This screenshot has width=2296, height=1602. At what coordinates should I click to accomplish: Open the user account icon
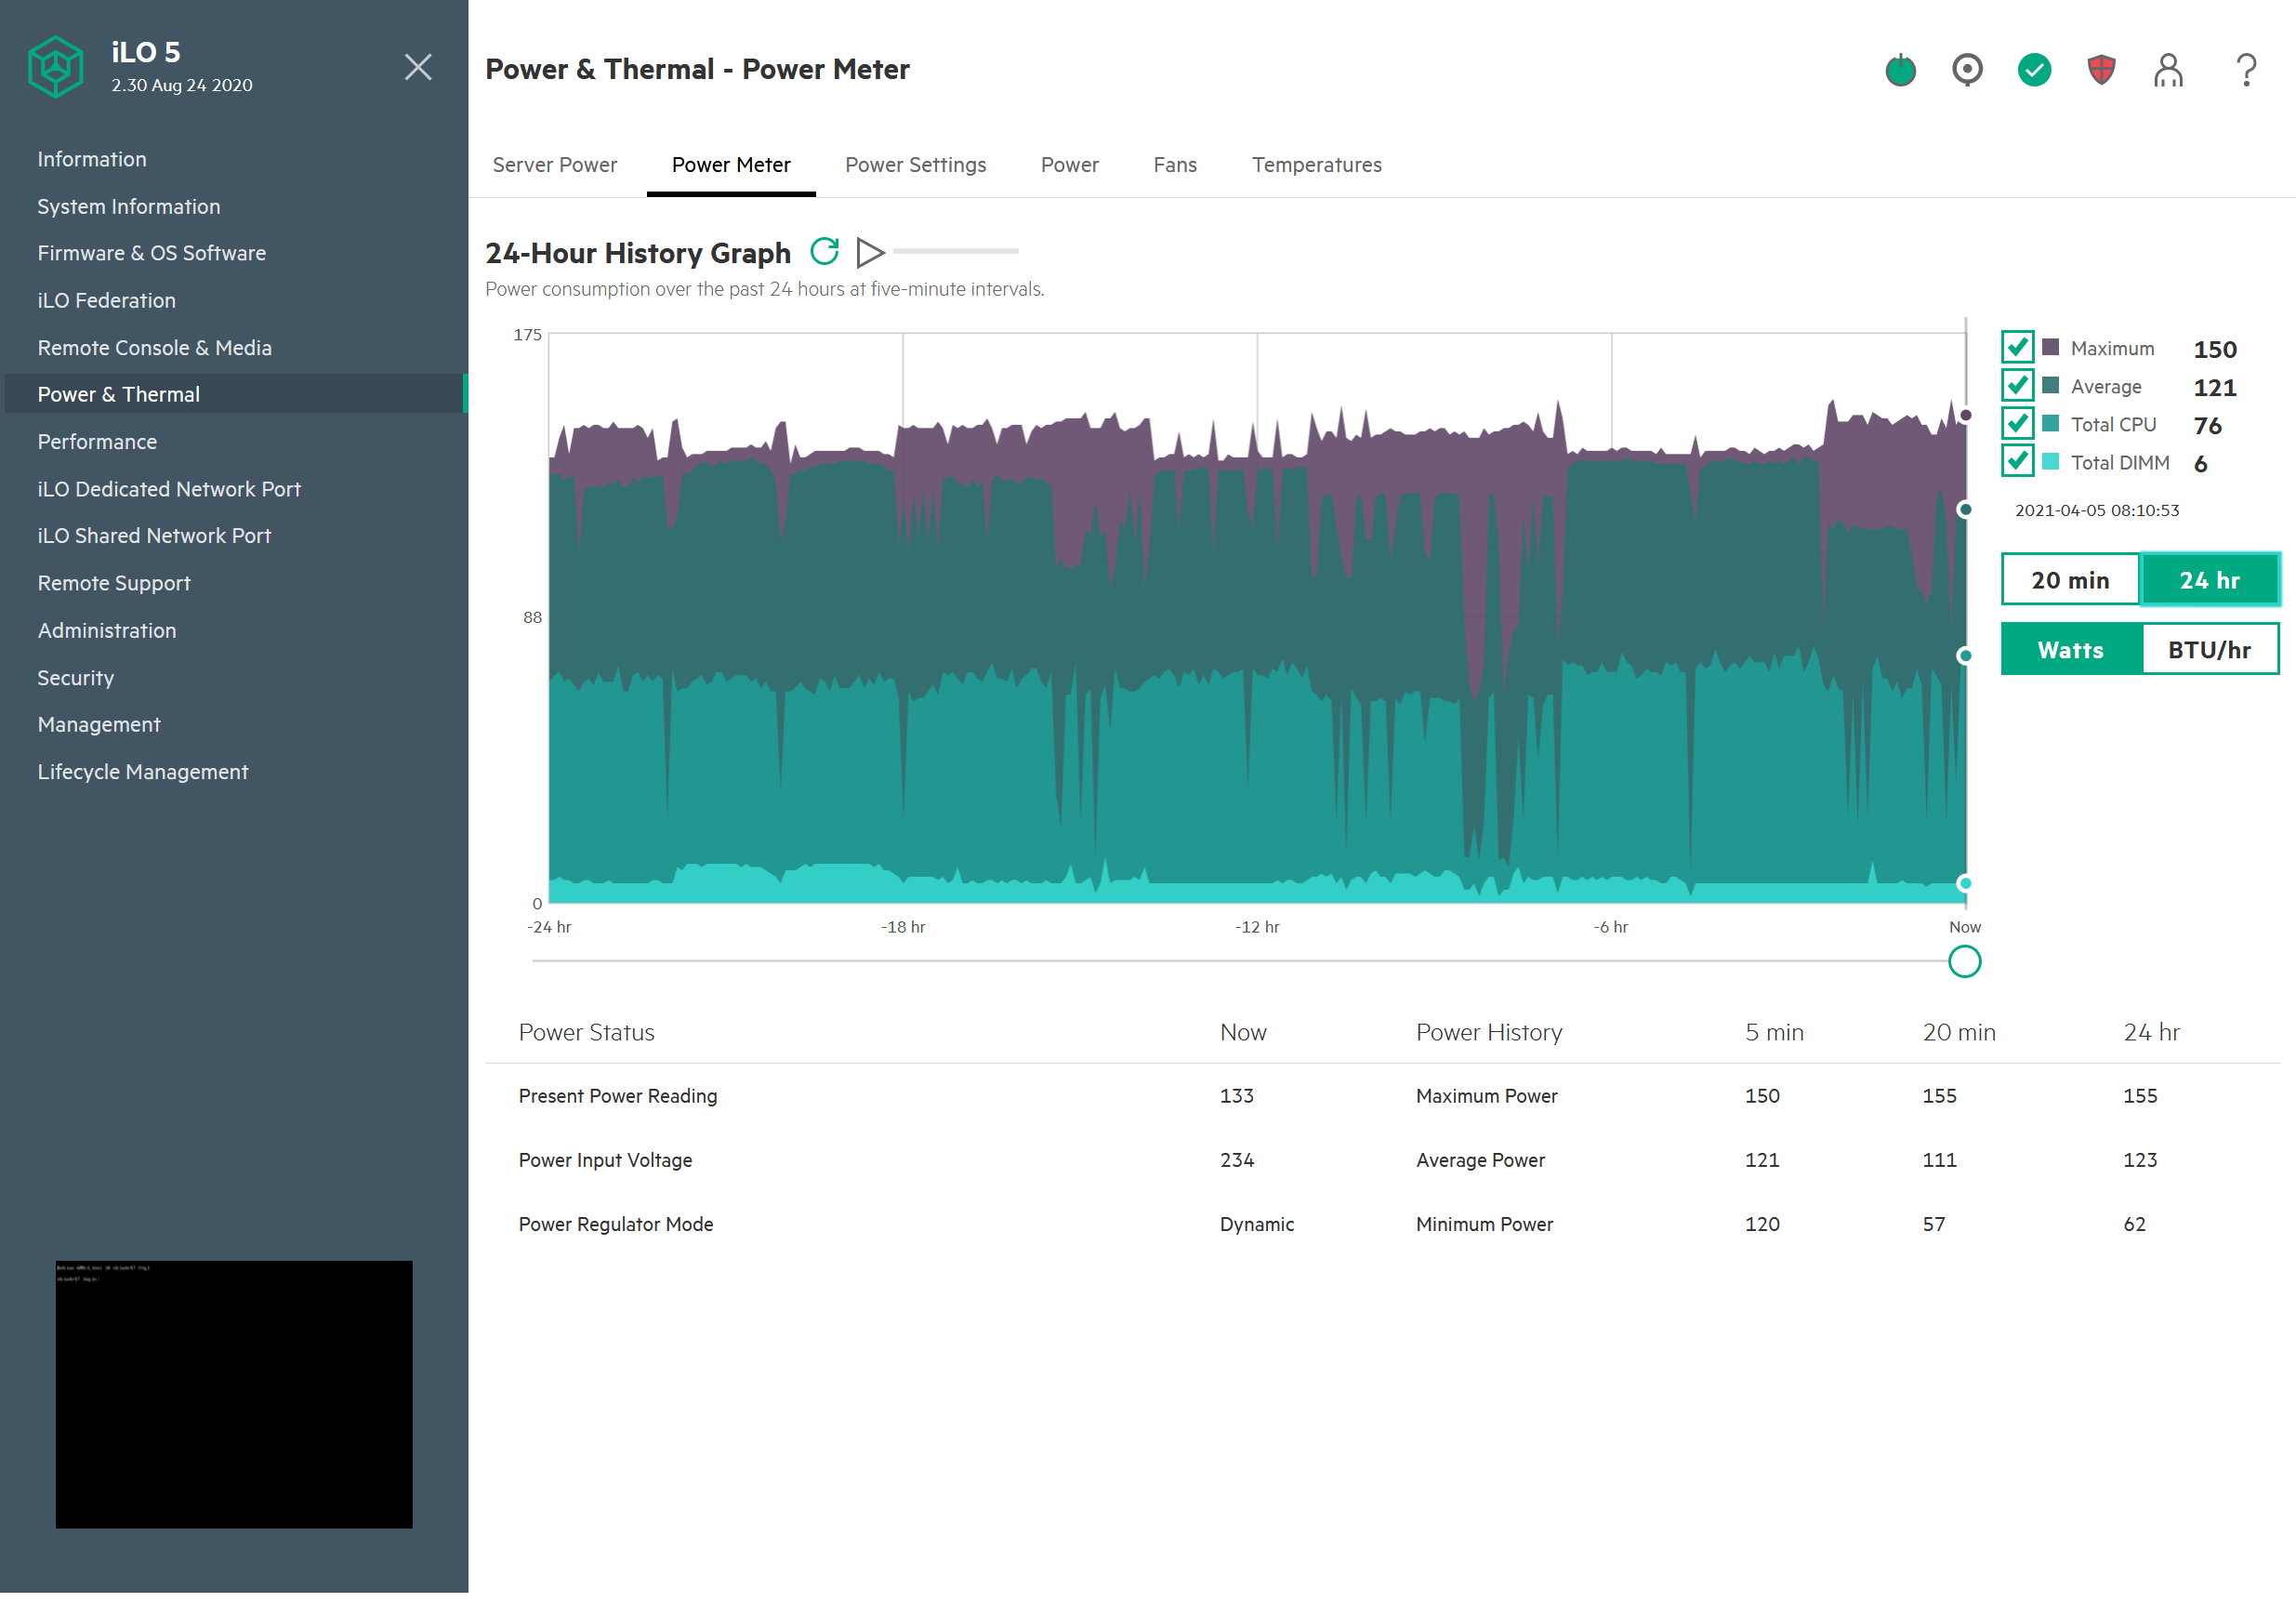click(2168, 70)
